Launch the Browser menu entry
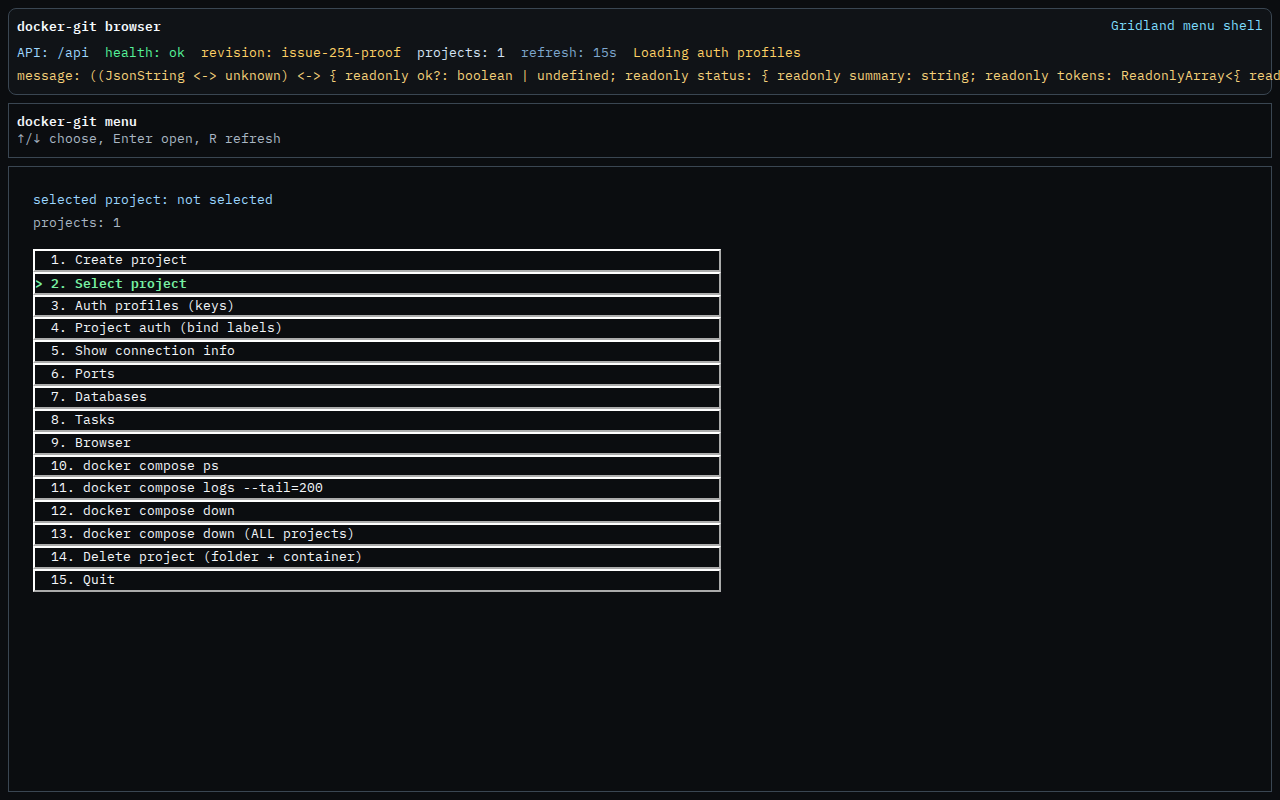Viewport: 1280px width, 800px height. pos(377,443)
